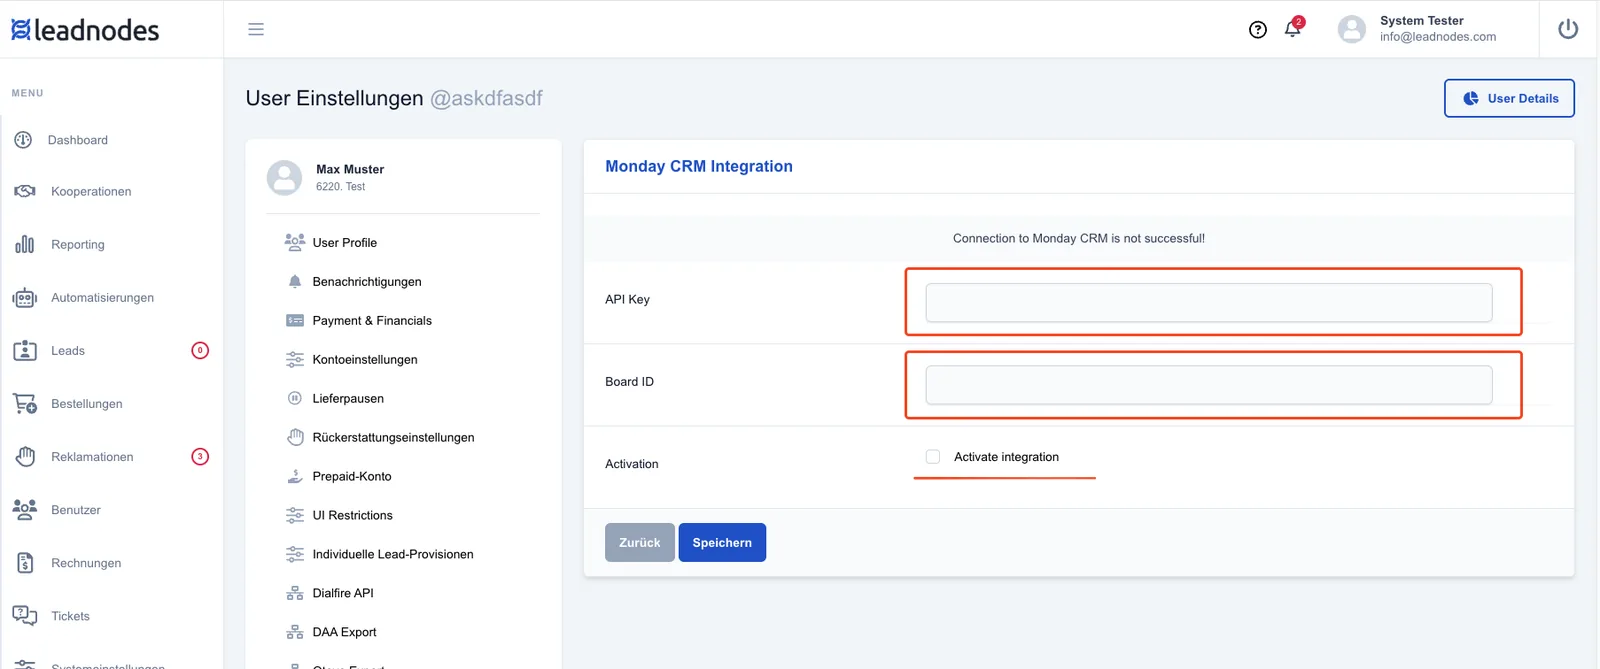Click the Prepaid-Konto money icon

(295, 476)
